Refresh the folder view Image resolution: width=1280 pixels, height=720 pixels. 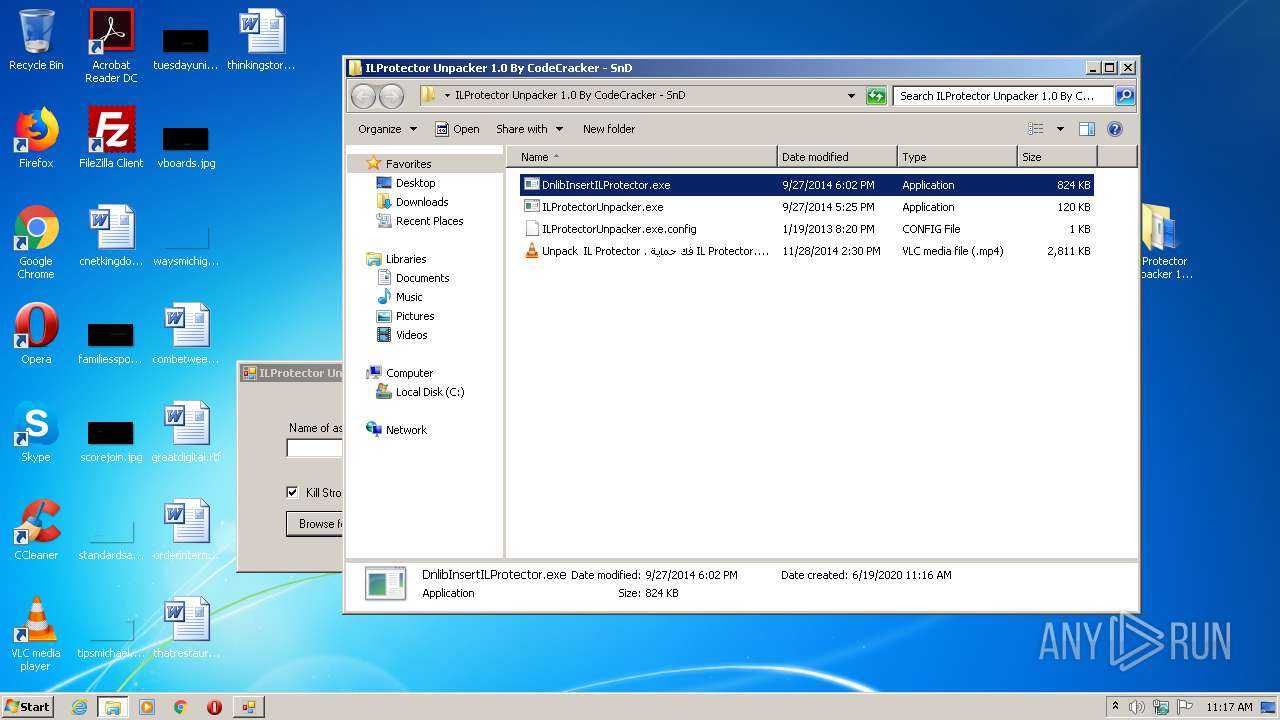tap(876, 96)
